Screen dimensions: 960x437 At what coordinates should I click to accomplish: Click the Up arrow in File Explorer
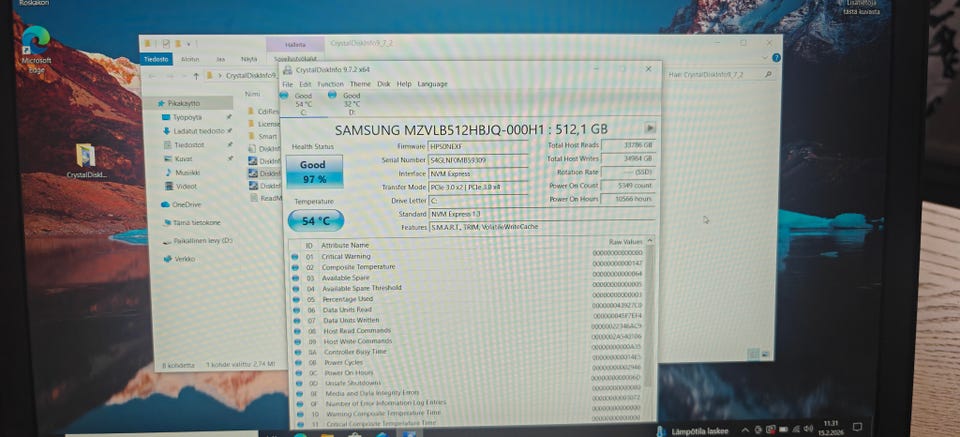(x=195, y=76)
